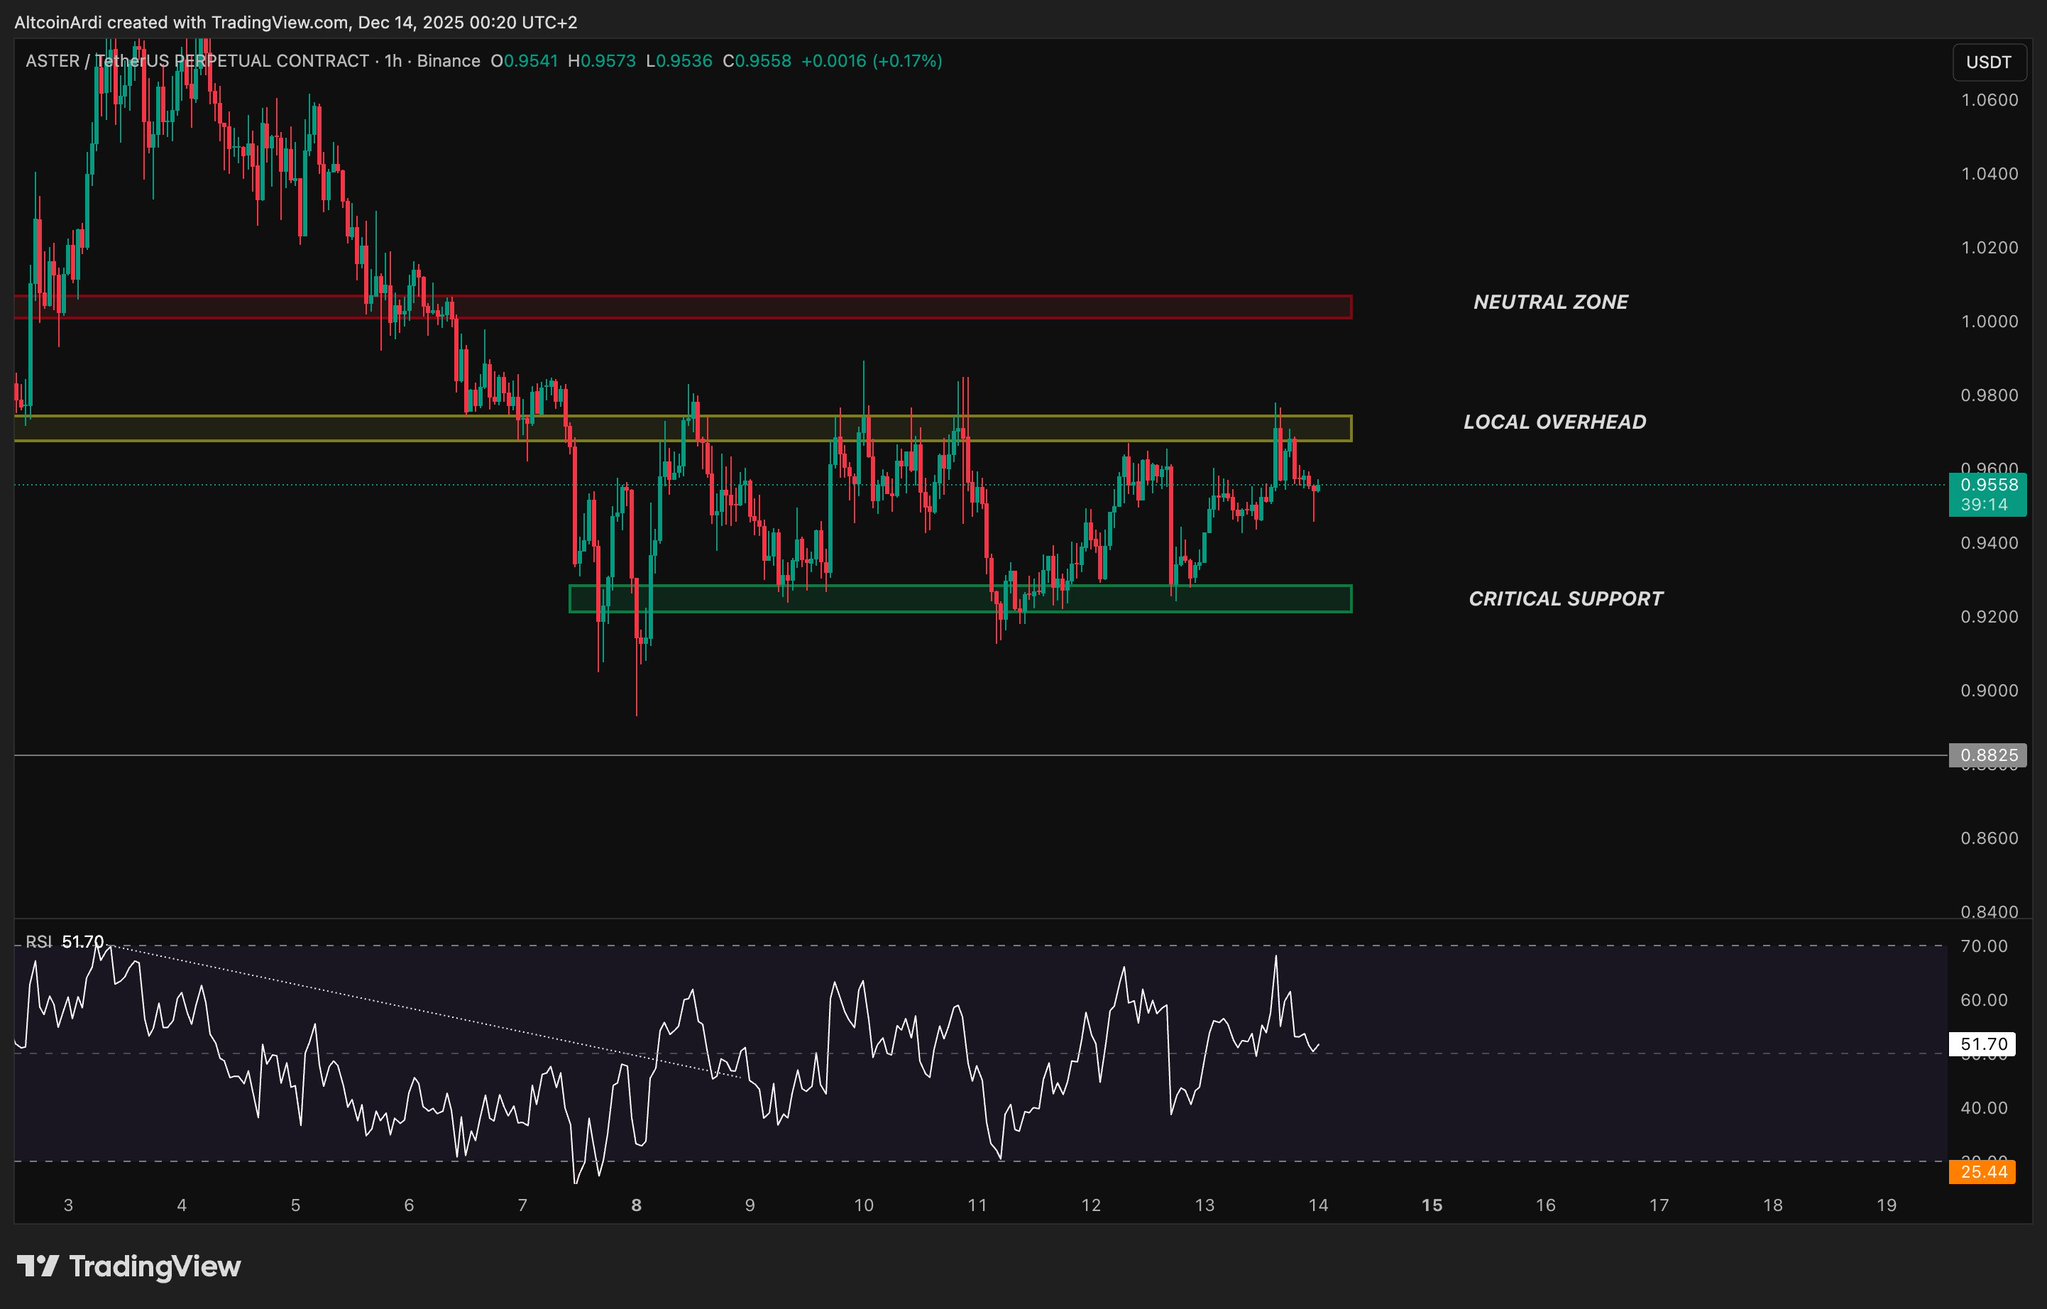Click the TradingView logo icon
This screenshot has width=2047, height=1309.
click(x=38, y=1266)
